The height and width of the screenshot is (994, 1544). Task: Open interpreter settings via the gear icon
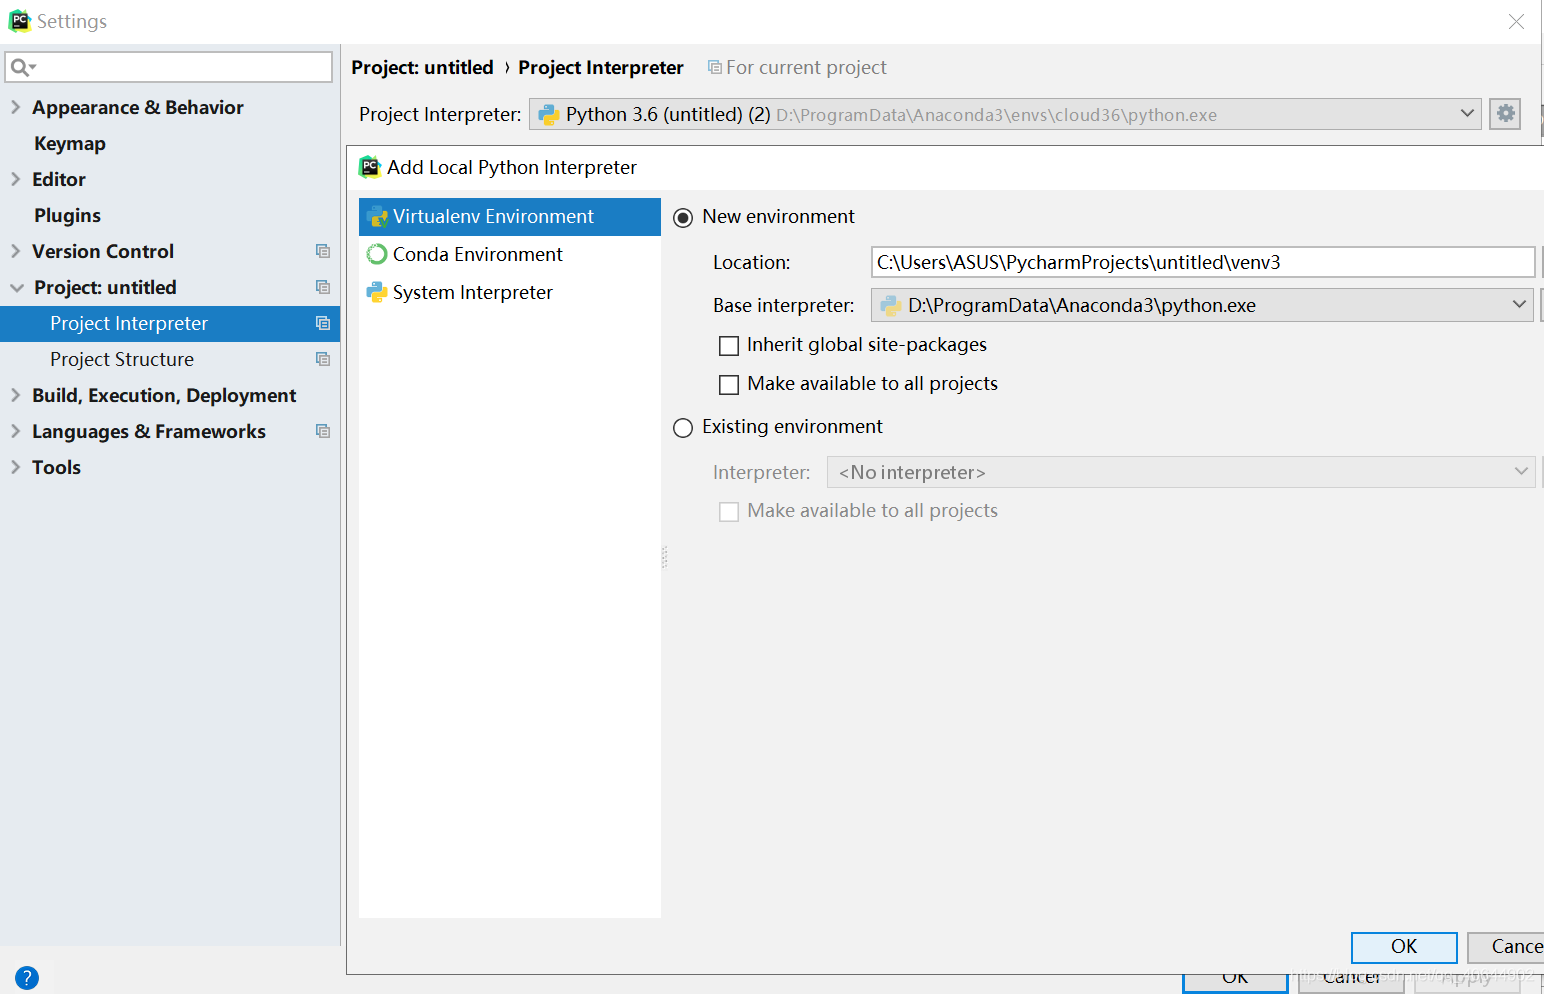point(1504,113)
